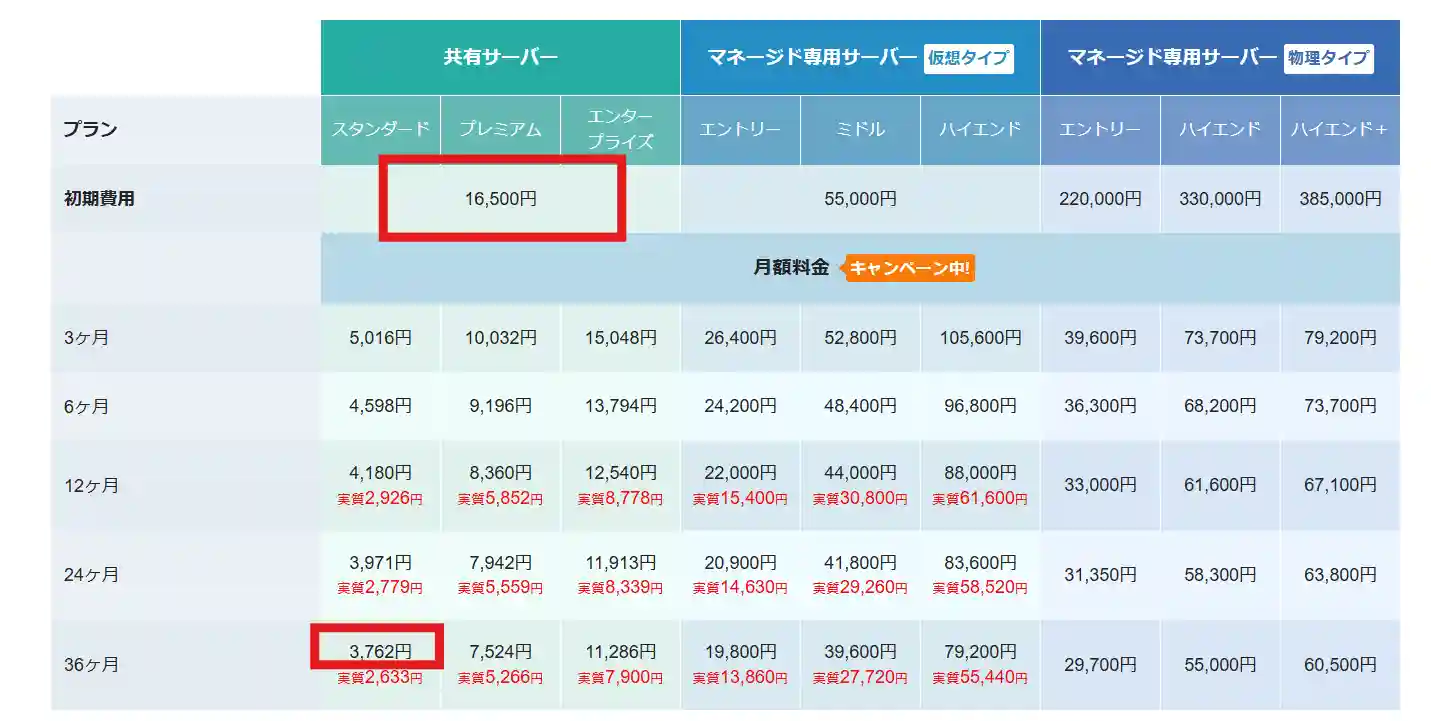1431x721 pixels.
Task: Click the red 実質58,520円 price
Action: (x=980, y=588)
